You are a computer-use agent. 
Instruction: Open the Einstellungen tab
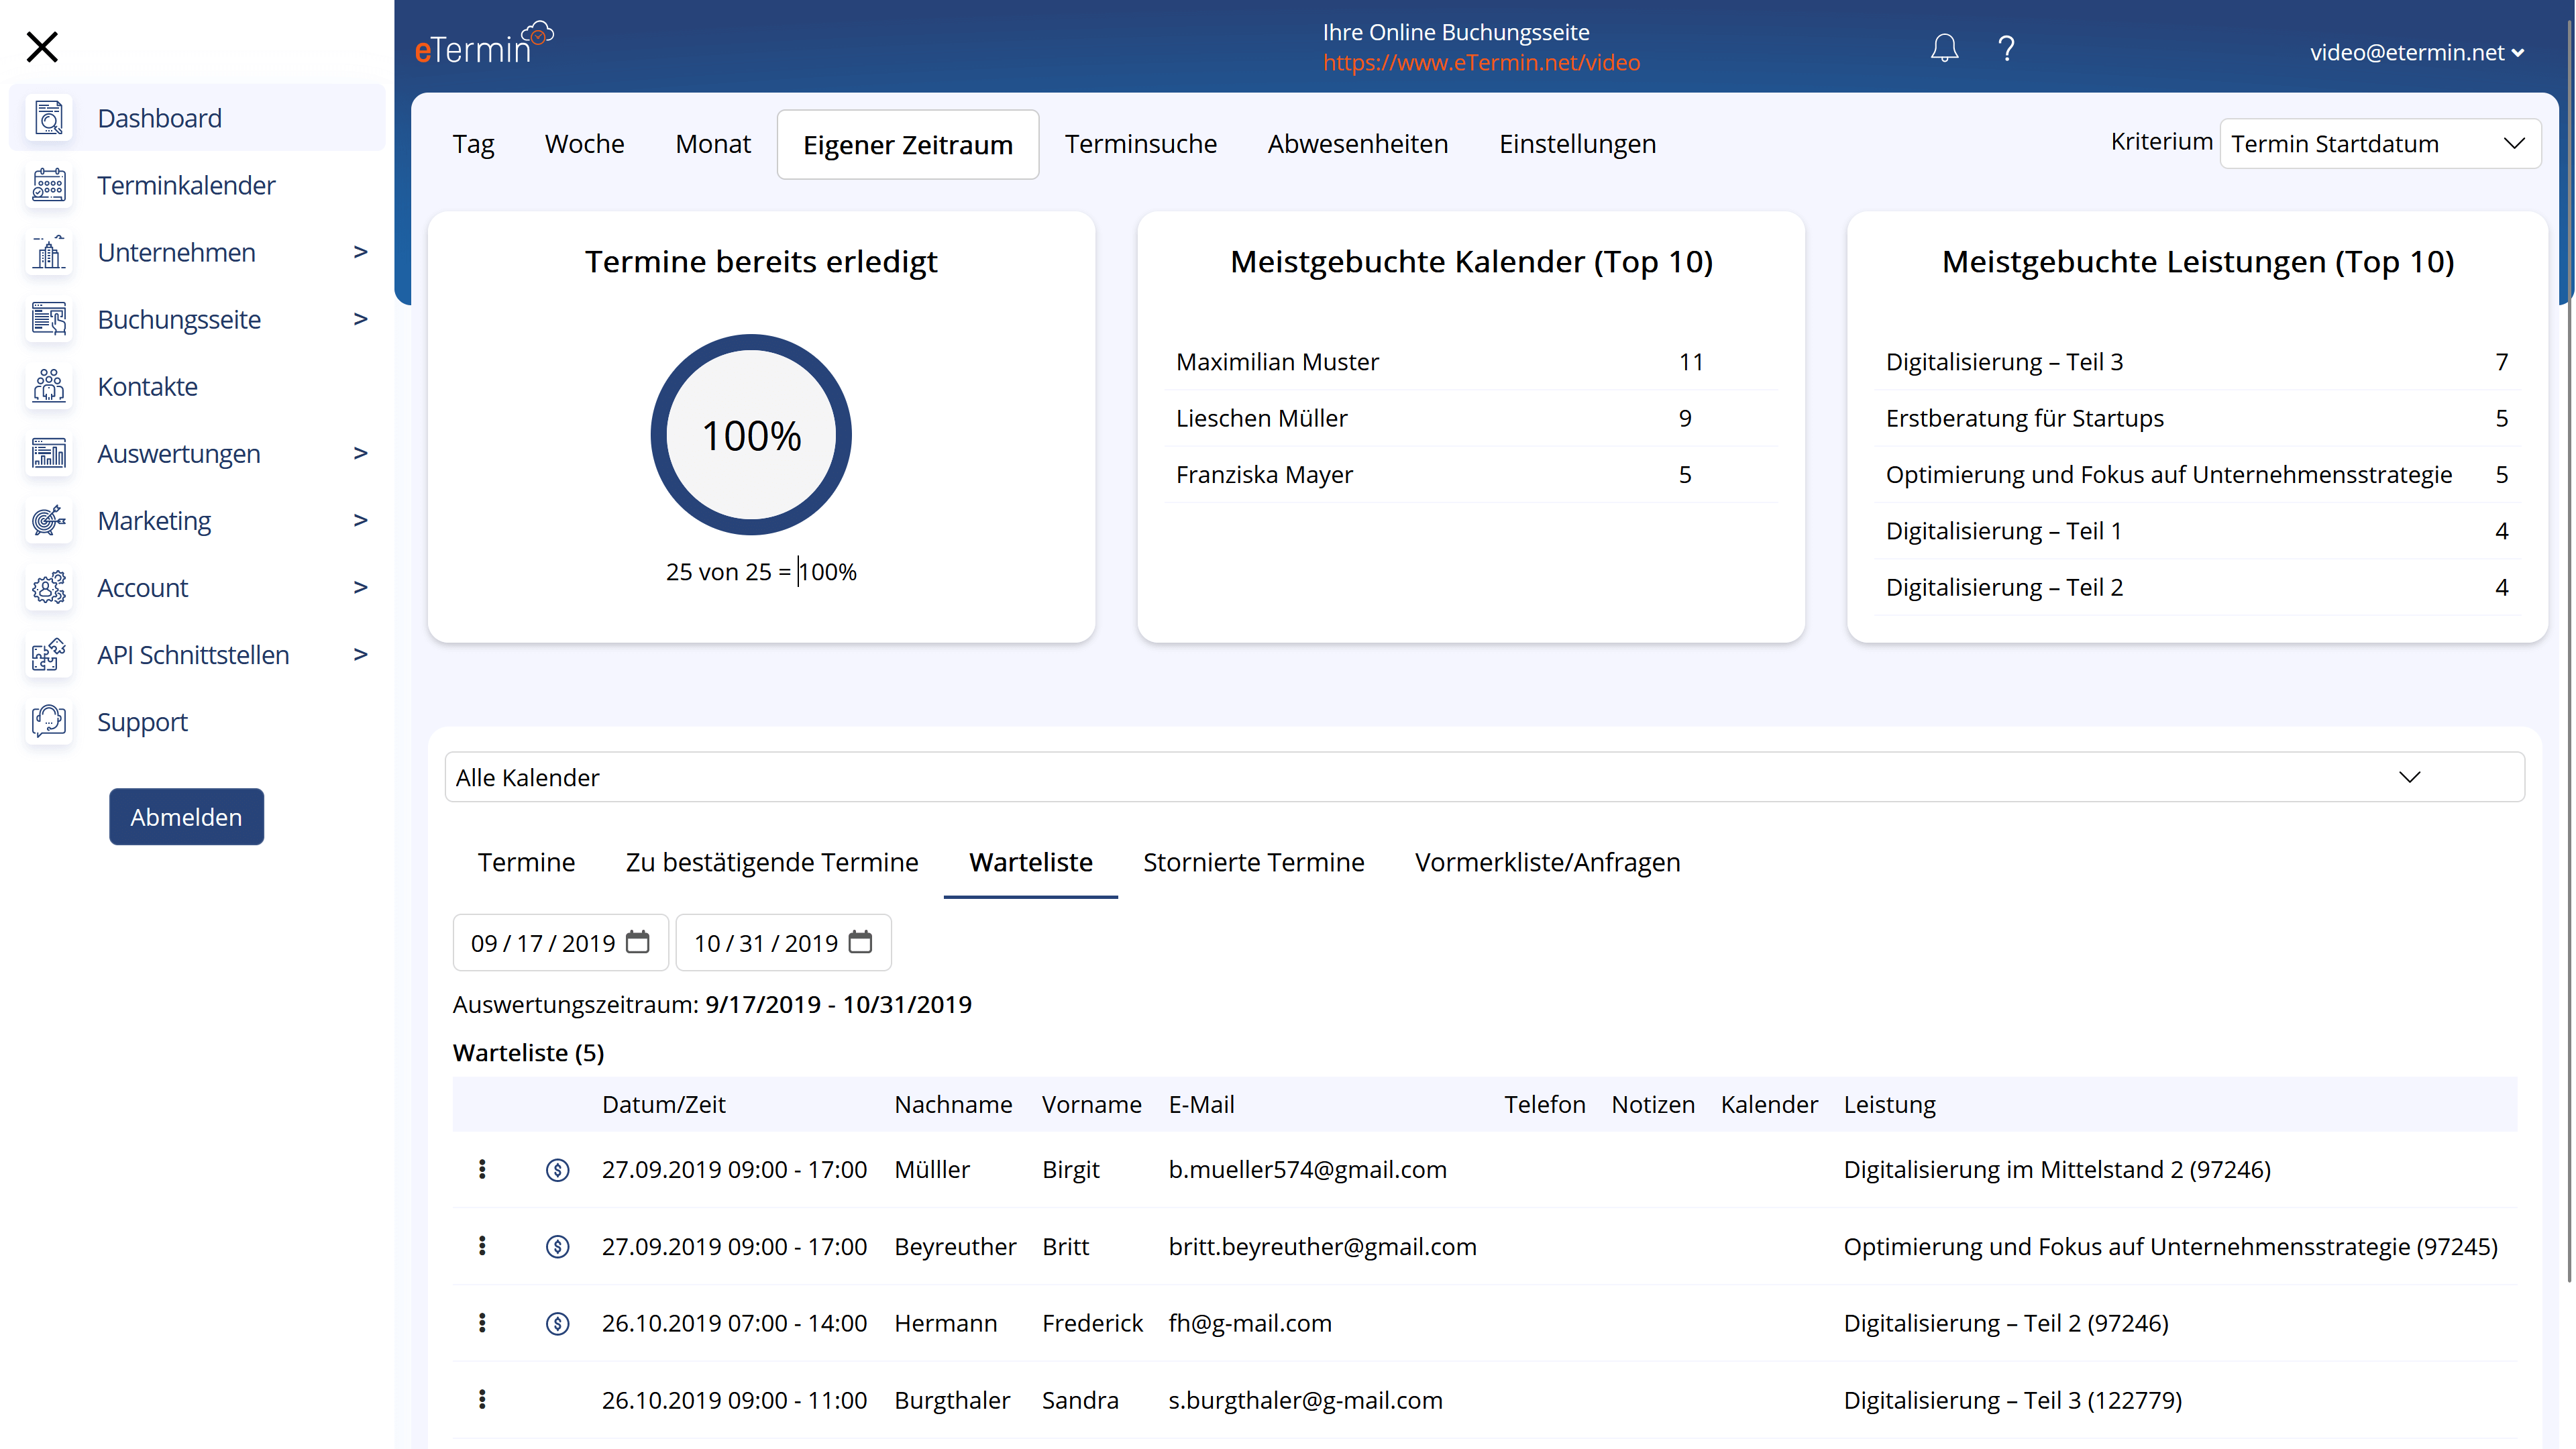click(1577, 144)
